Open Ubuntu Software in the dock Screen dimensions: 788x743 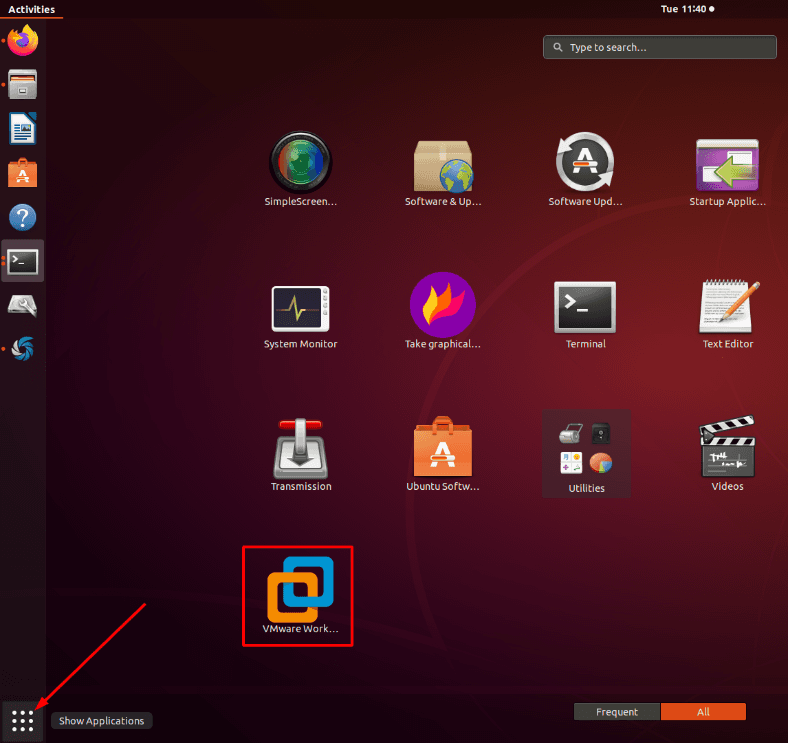point(23,172)
